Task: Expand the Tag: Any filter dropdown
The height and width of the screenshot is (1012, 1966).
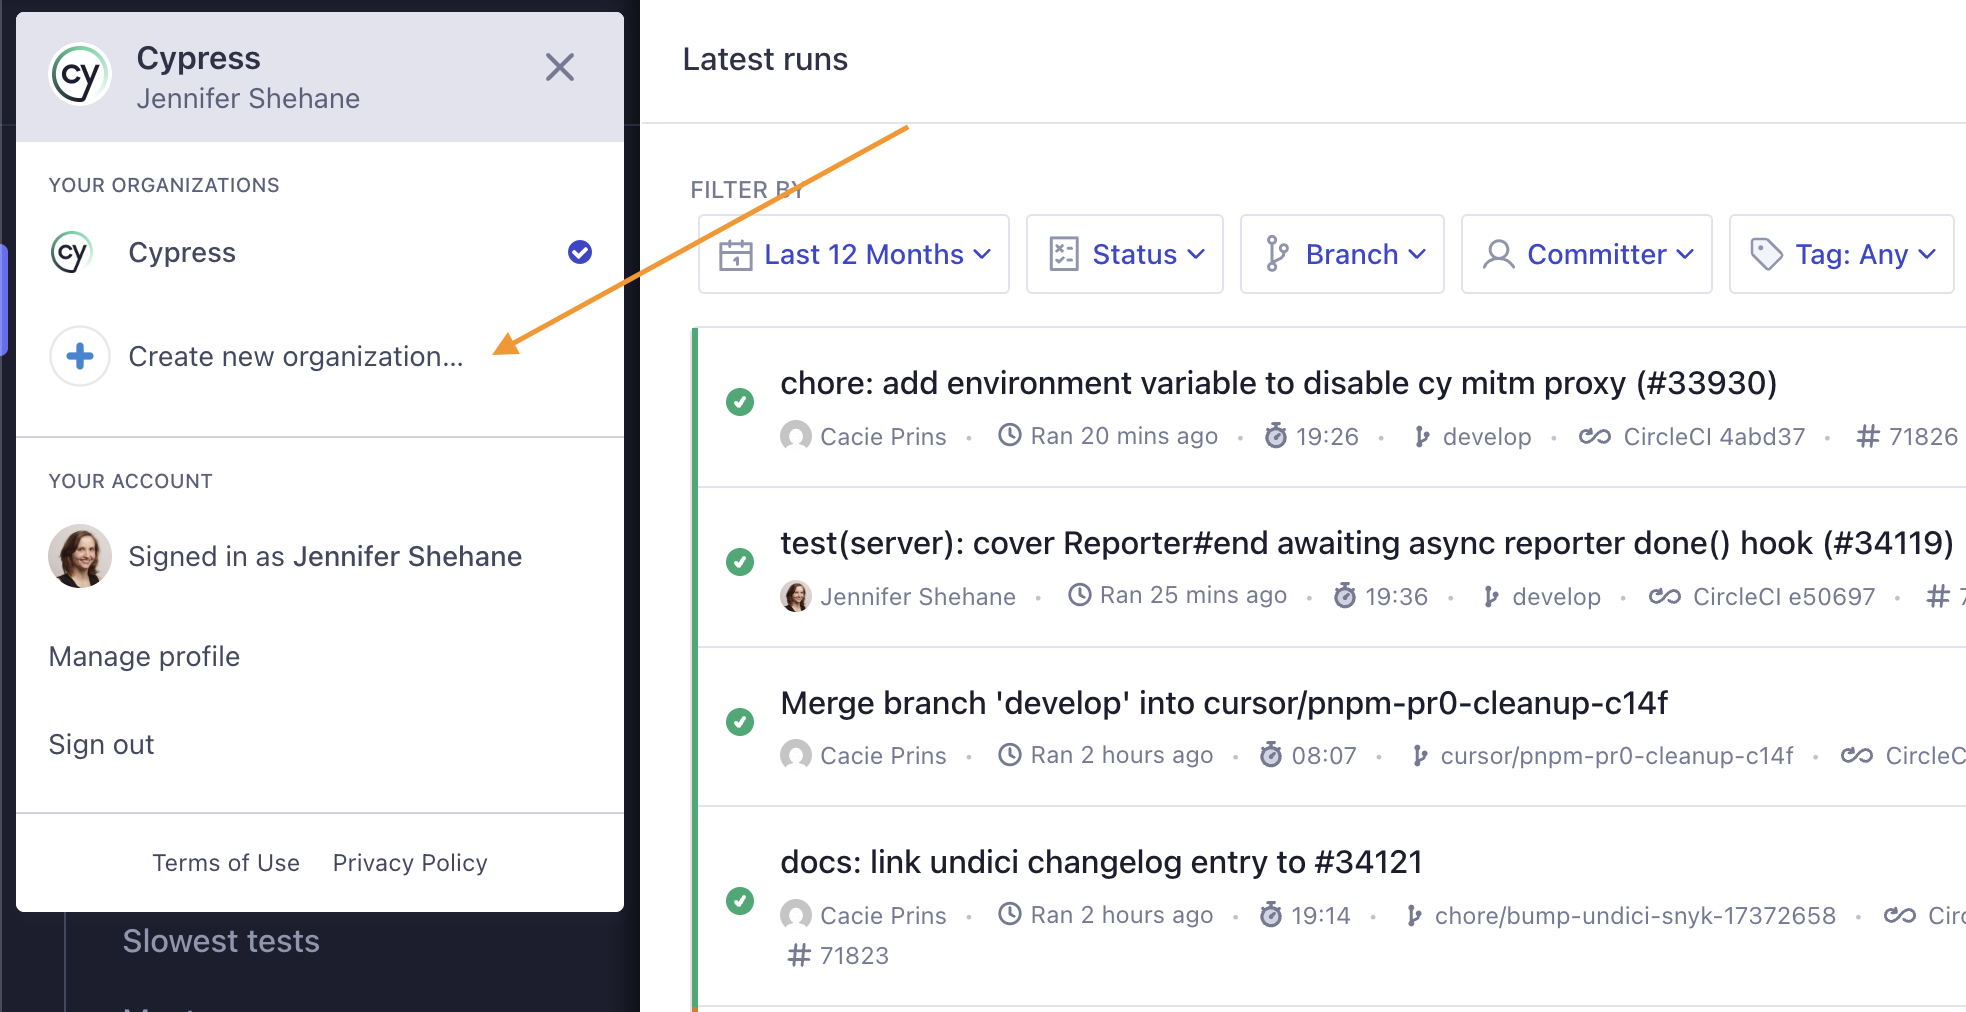Action: click(1842, 254)
